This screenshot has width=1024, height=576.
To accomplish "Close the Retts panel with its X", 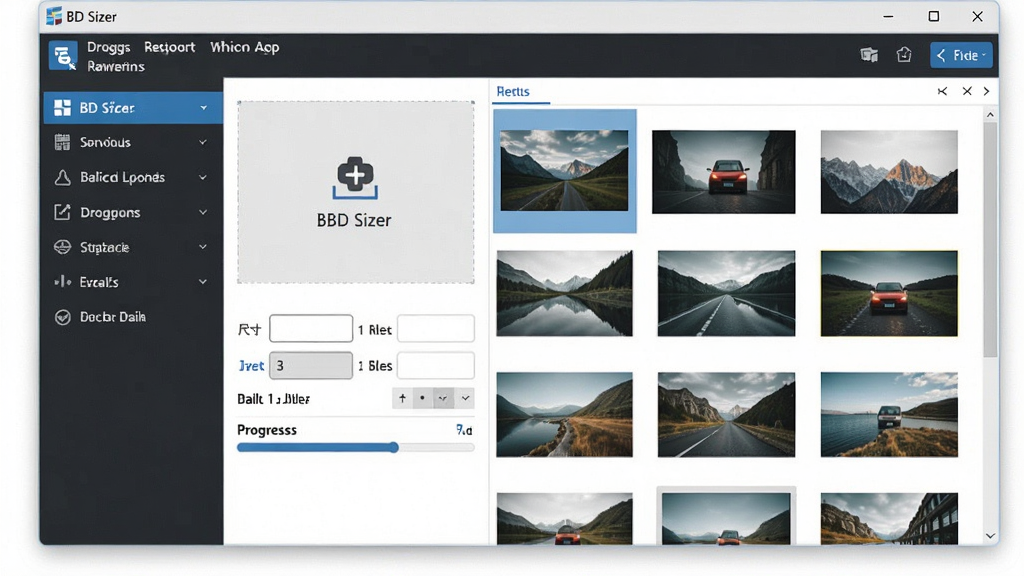I will coord(967,91).
